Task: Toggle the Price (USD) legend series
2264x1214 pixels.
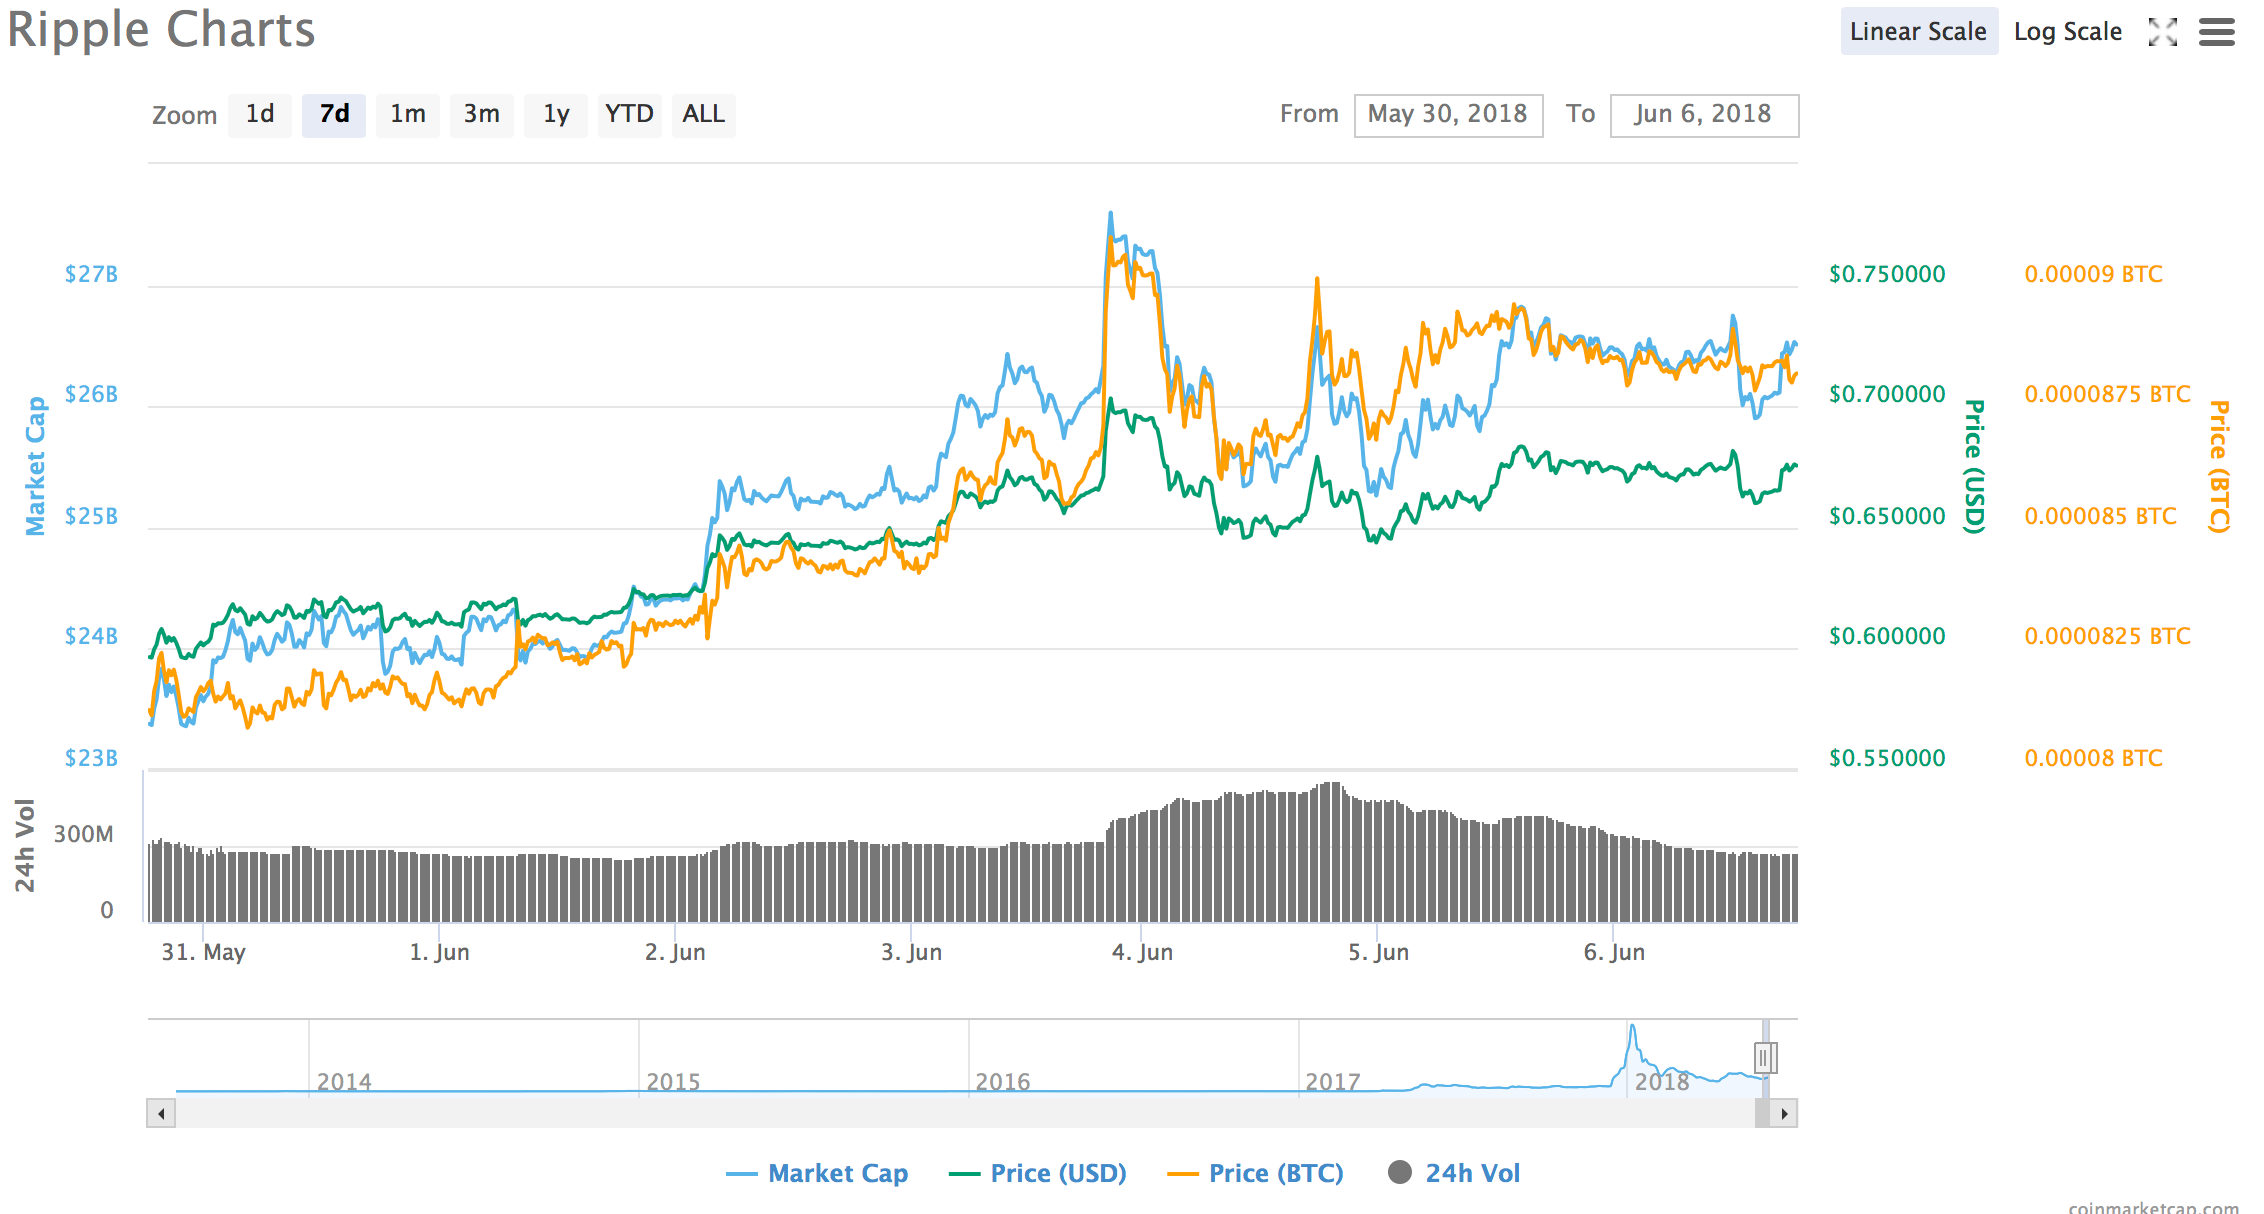Action: [1038, 1173]
